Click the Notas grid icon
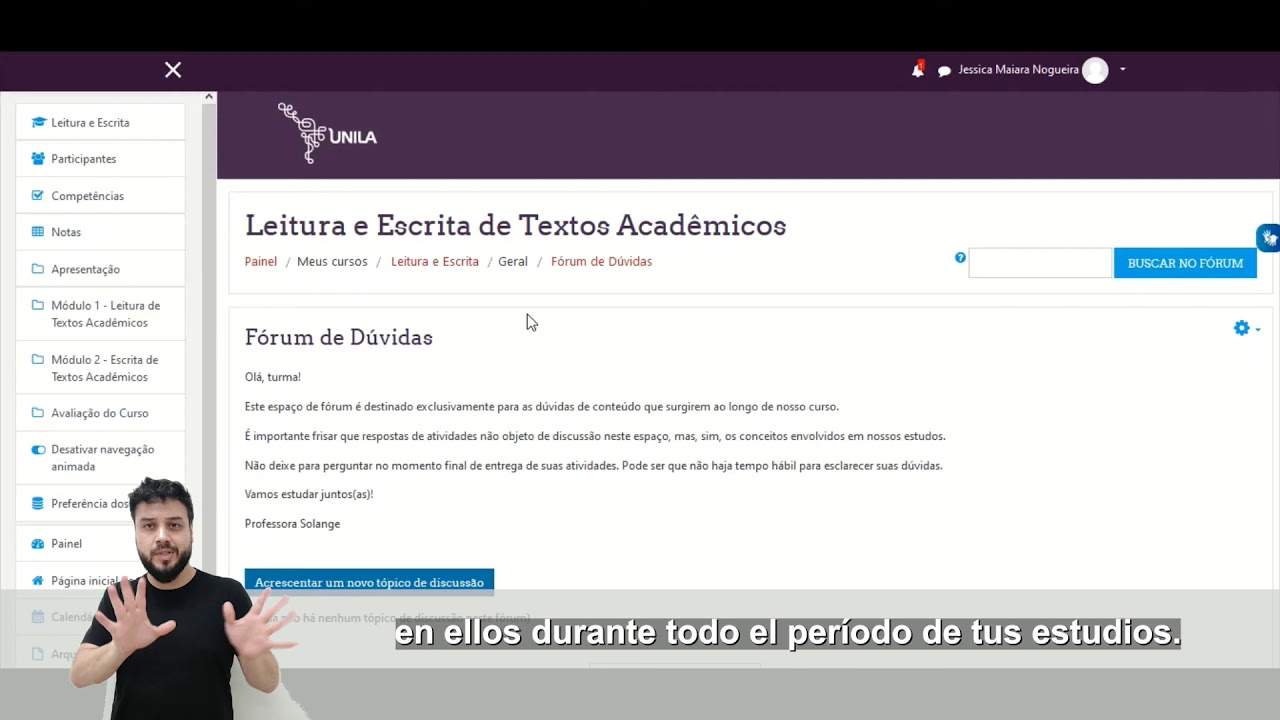The width and height of the screenshot is (1280, 720). coord(38,232)
